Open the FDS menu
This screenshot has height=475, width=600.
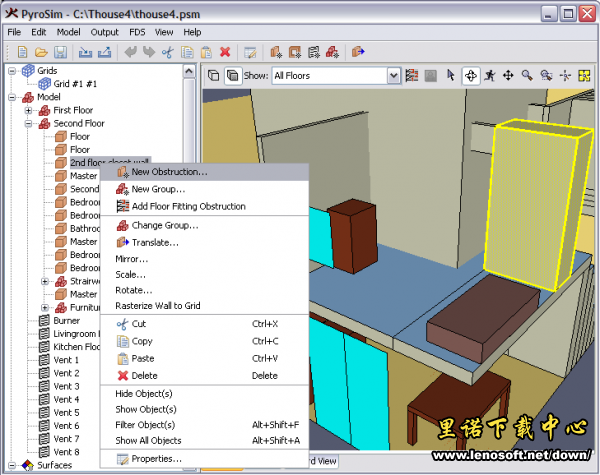point(137,32)
